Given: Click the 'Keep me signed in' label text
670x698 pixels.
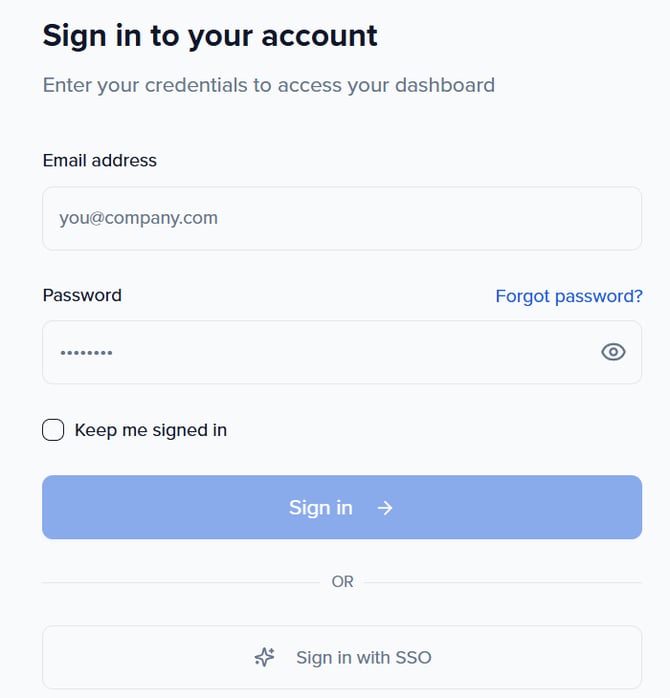Looking at the screenshot, I should [150, 430].
